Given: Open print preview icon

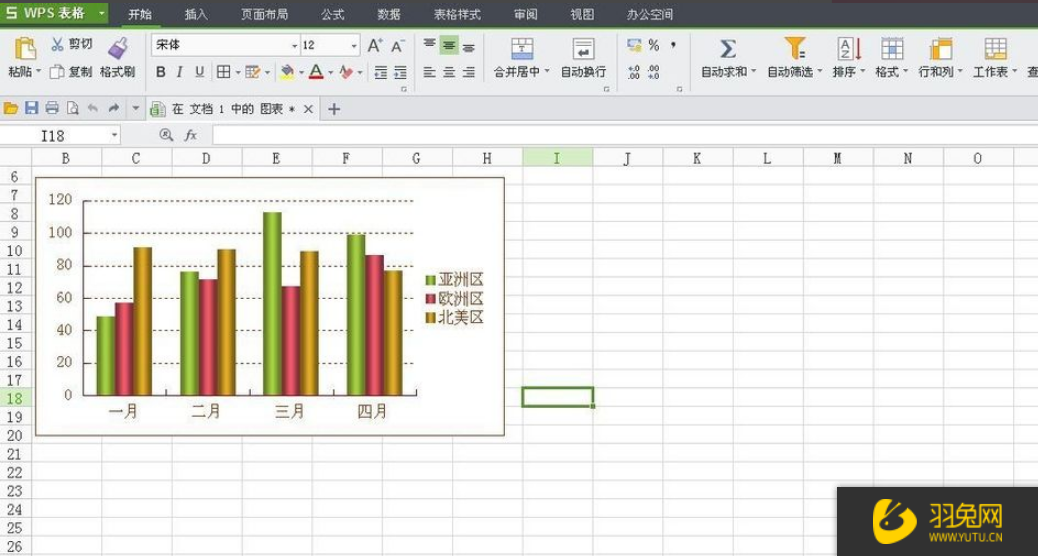Looking at the screenshot, I should click(x=72, y=108).
